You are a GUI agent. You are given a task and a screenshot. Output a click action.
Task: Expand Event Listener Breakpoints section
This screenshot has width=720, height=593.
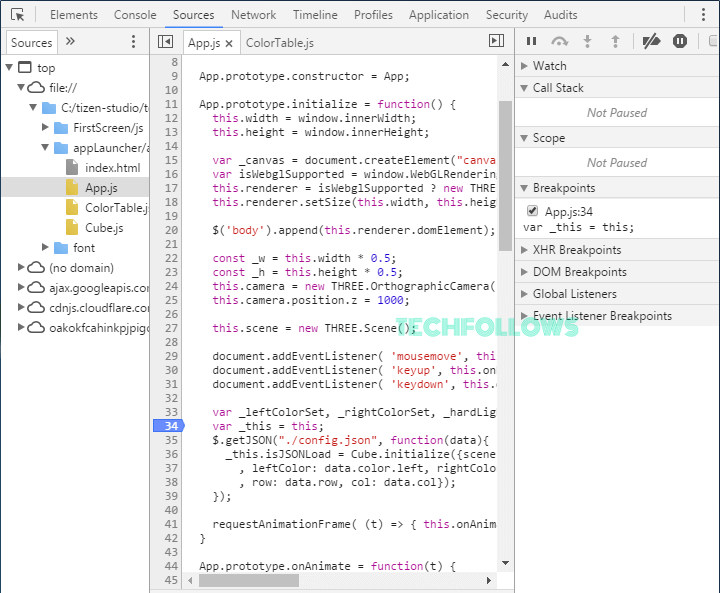click(617, 316)
